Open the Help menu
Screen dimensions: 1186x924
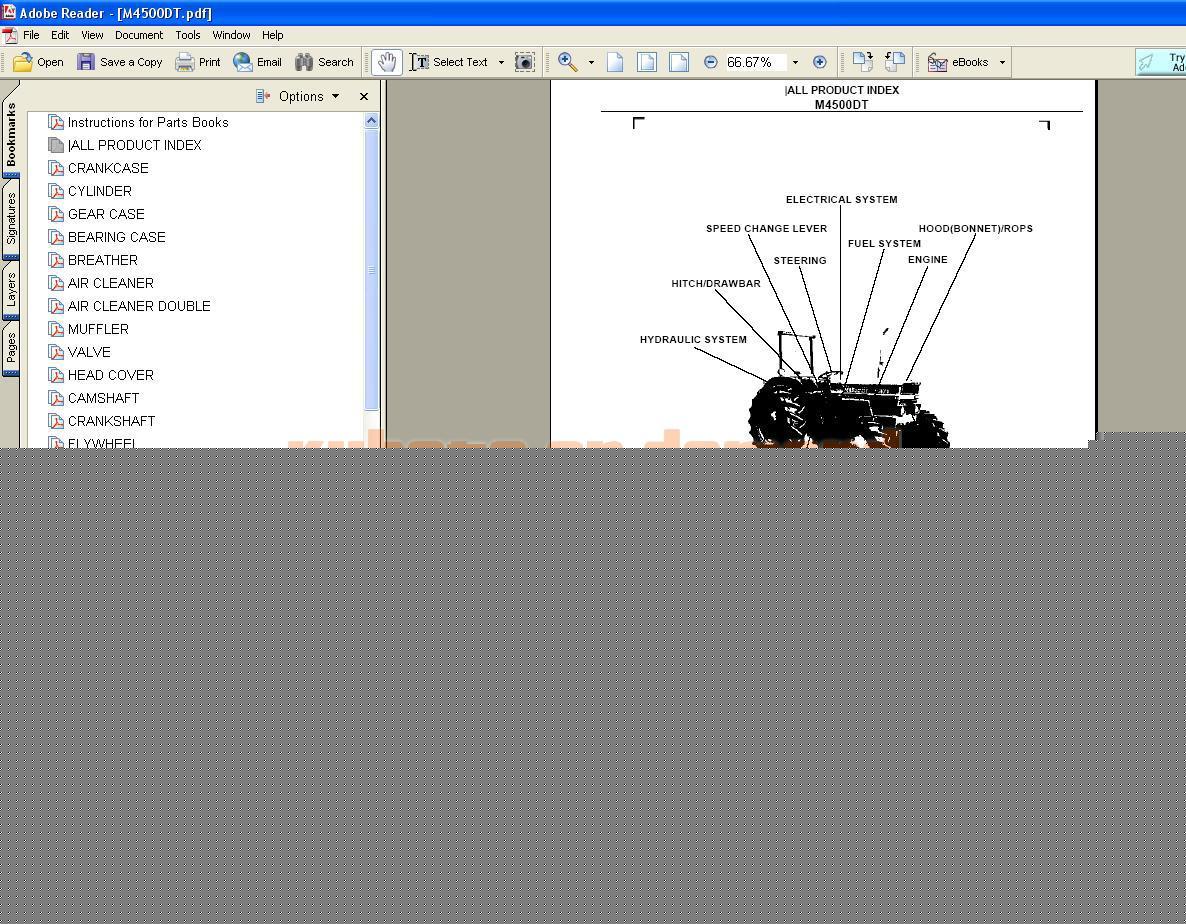[272, 35]
